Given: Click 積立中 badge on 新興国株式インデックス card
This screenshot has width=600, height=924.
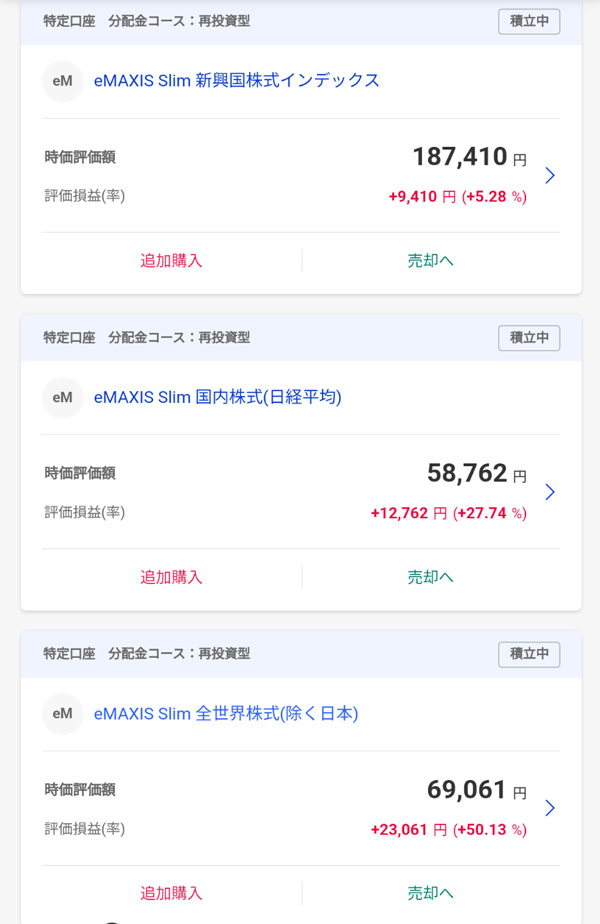Looking at the screenshot, I should (x=529, y=21).
